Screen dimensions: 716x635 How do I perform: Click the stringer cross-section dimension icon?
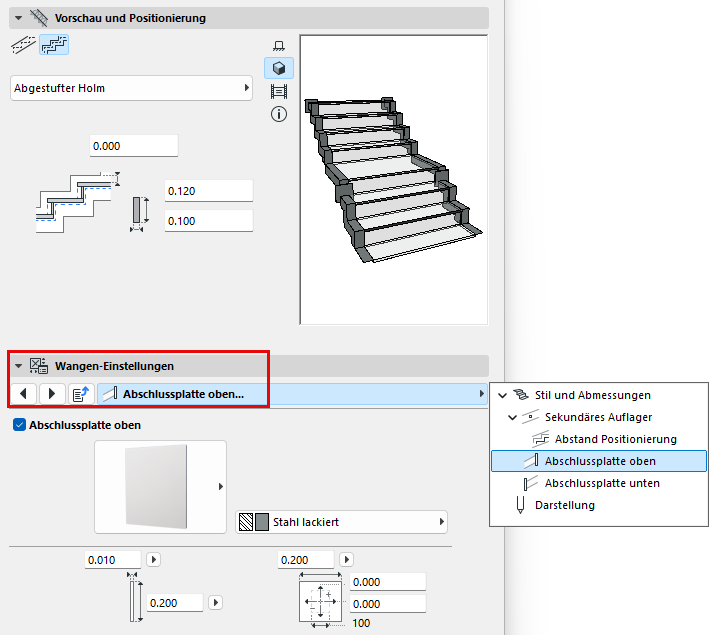[x=139, y=214]
